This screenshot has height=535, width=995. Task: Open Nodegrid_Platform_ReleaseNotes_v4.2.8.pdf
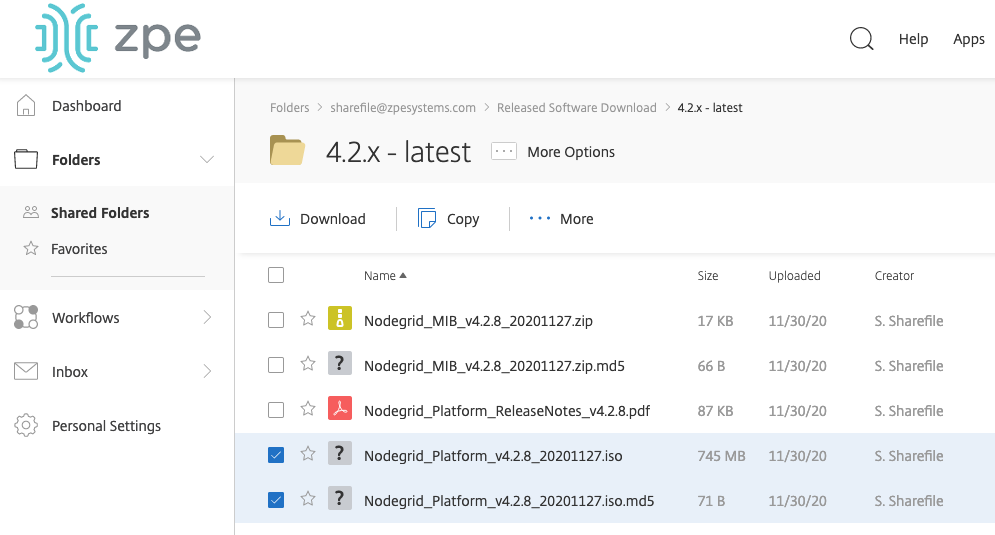507,411
